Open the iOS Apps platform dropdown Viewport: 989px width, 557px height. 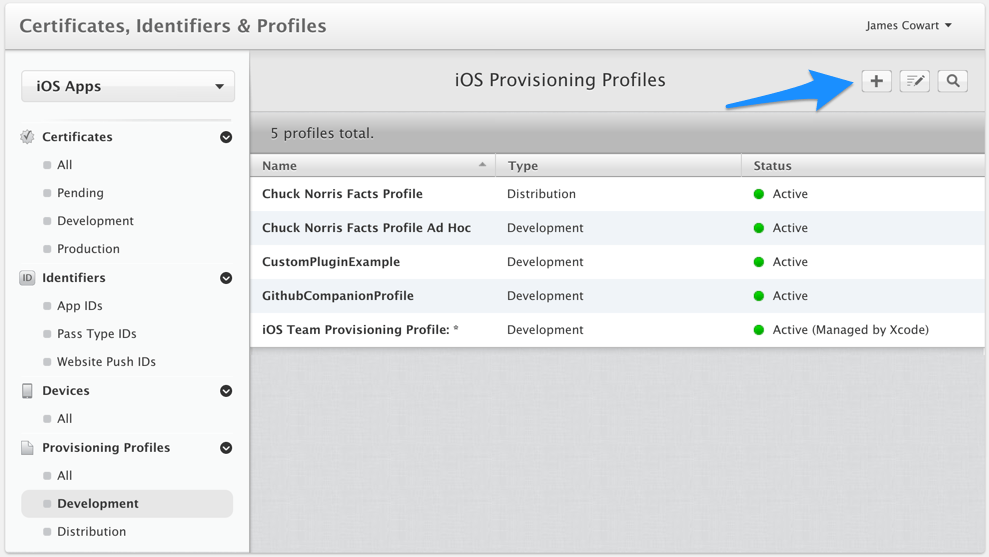pyautogui.click(x=128, y=86)
